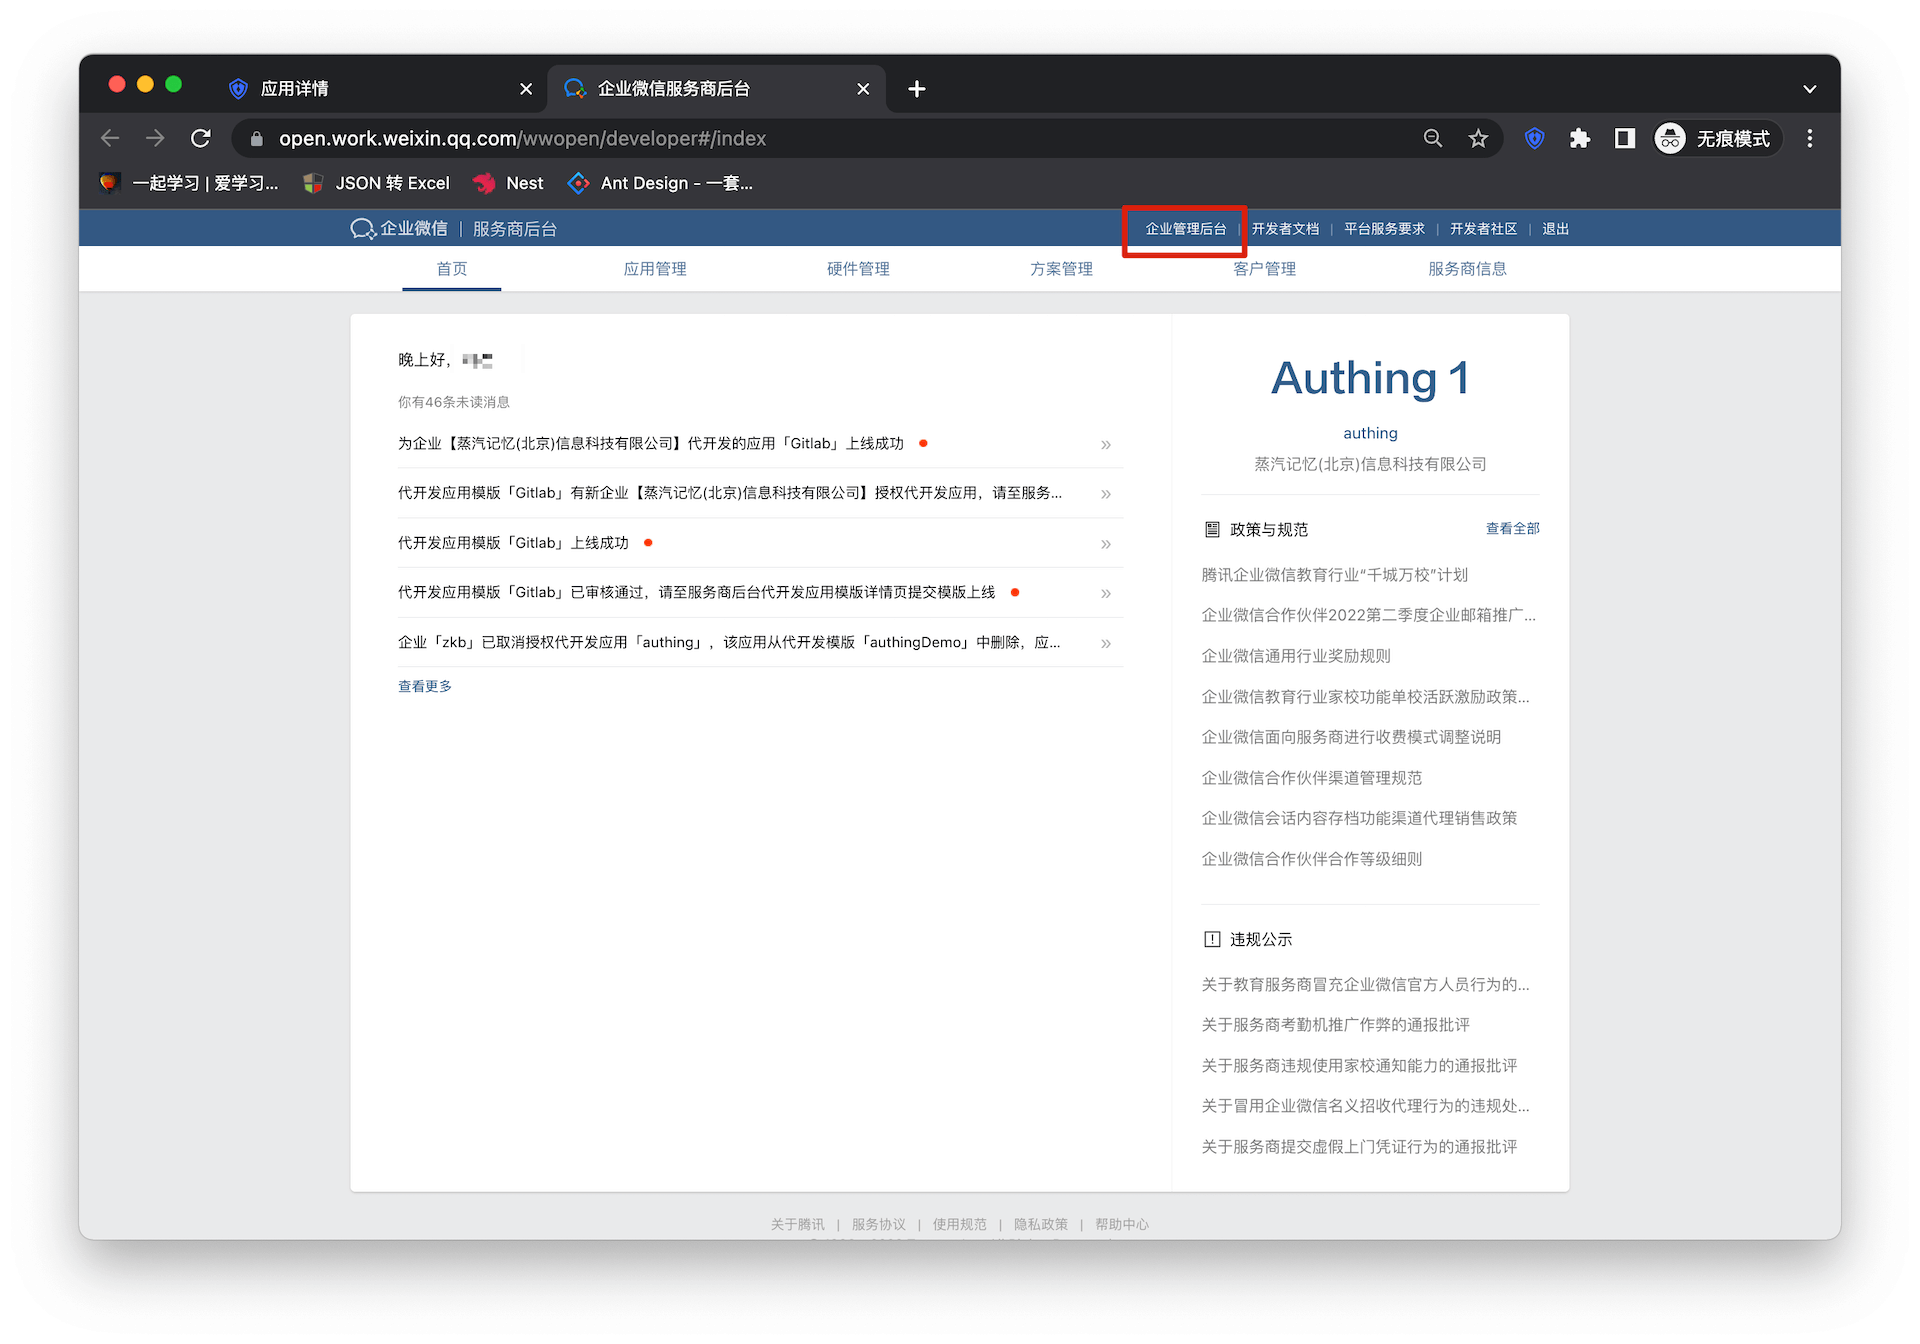Open the Ant Design bookmark
The width and height of the screenshot is (1920, 1344).
coord(661,183)
